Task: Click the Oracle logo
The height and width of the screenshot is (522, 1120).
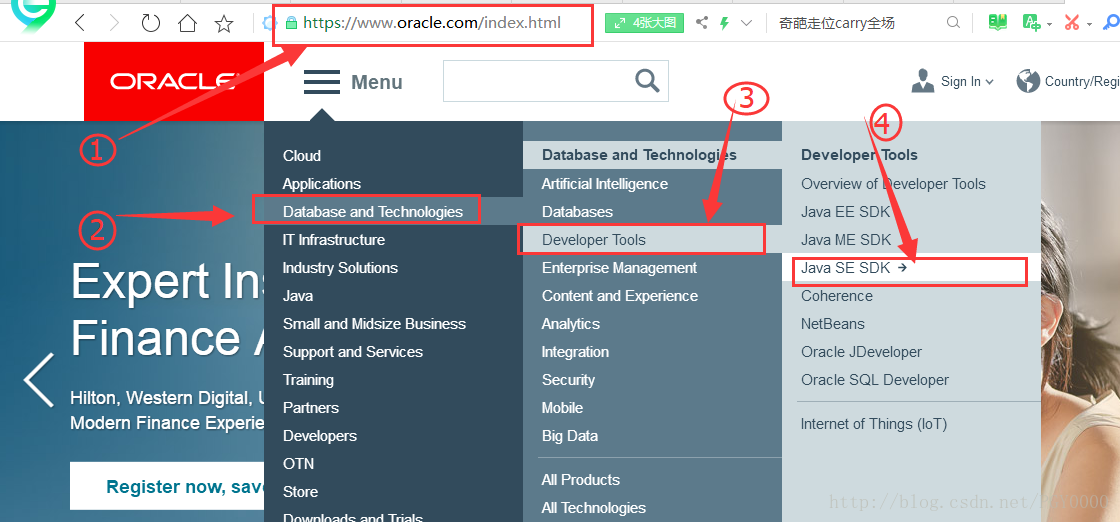Action: (x=174, y=81)
